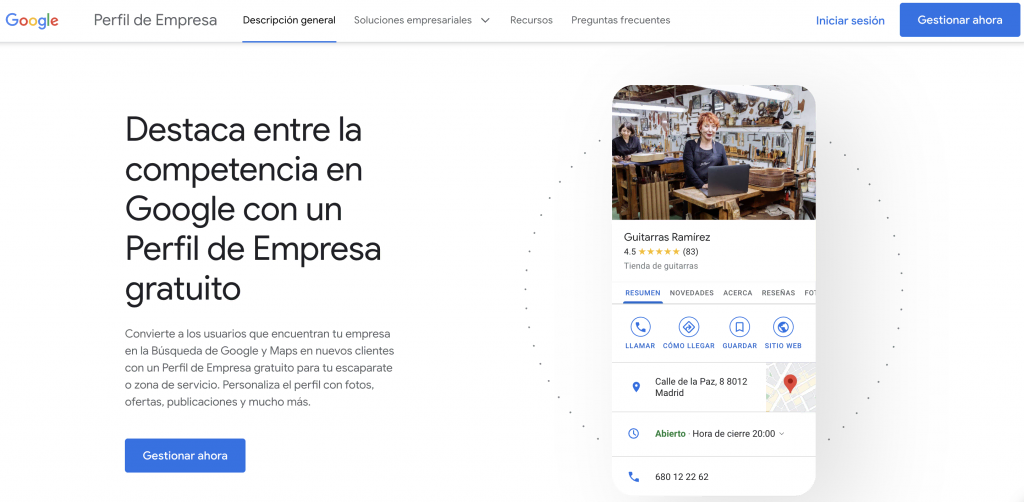Switch to the Reseñas tab
This screenshot has height=502, width=1024.
[778, 293]
